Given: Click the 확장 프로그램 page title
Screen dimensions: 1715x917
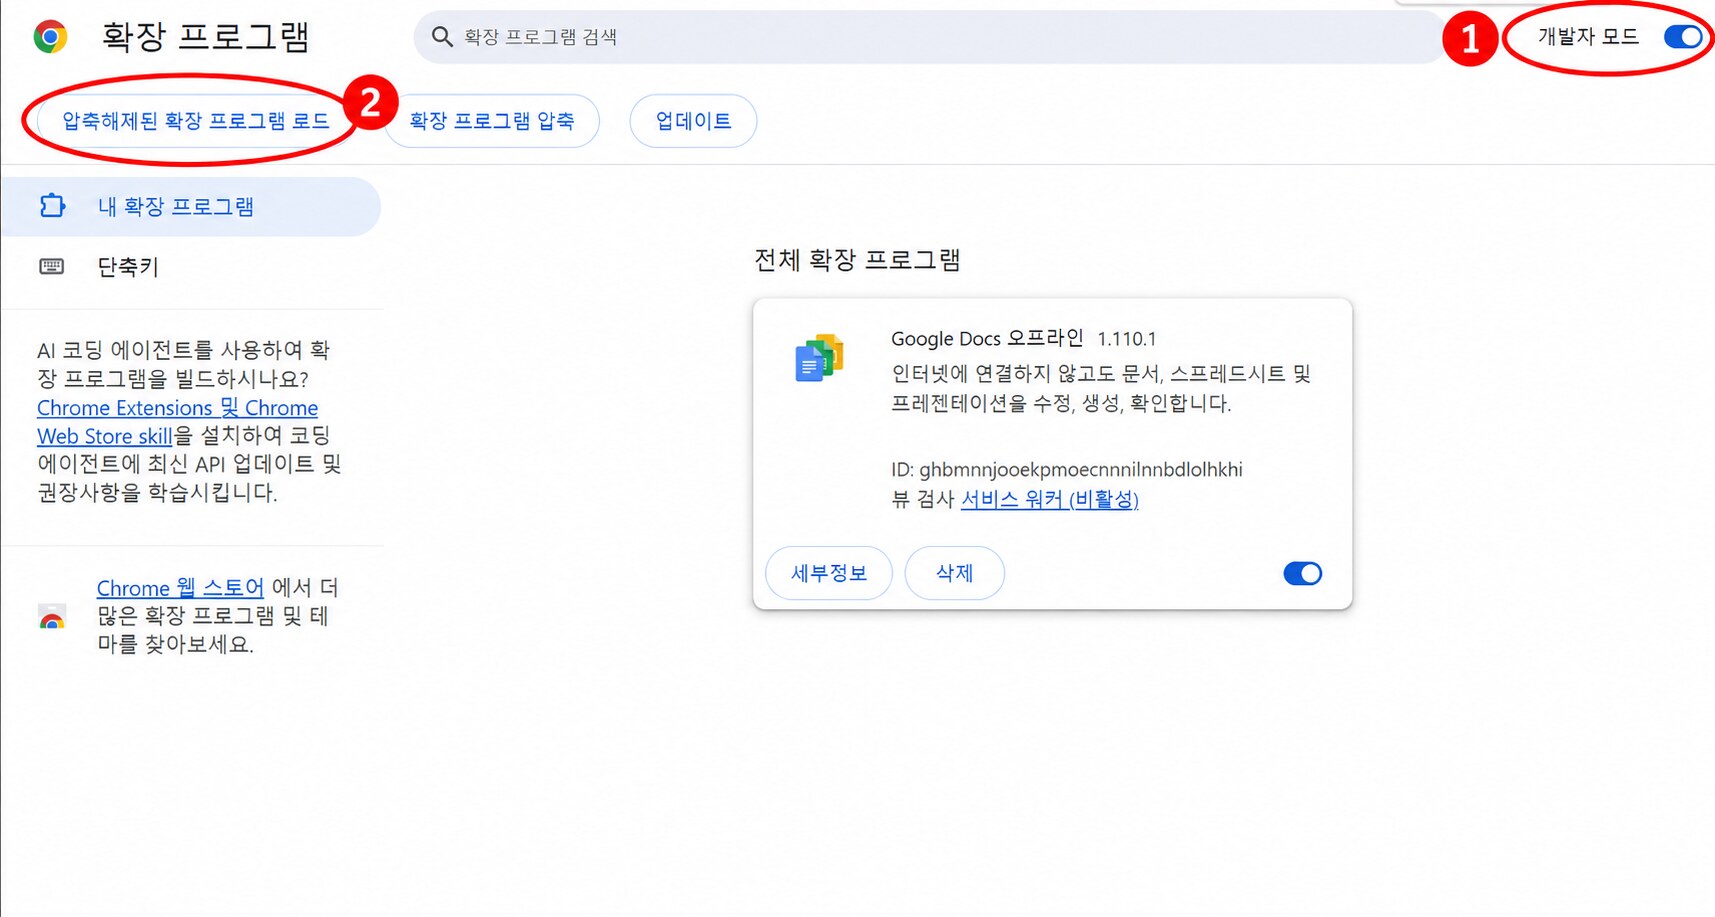Looking at the screenshot, I should [205, 37].
